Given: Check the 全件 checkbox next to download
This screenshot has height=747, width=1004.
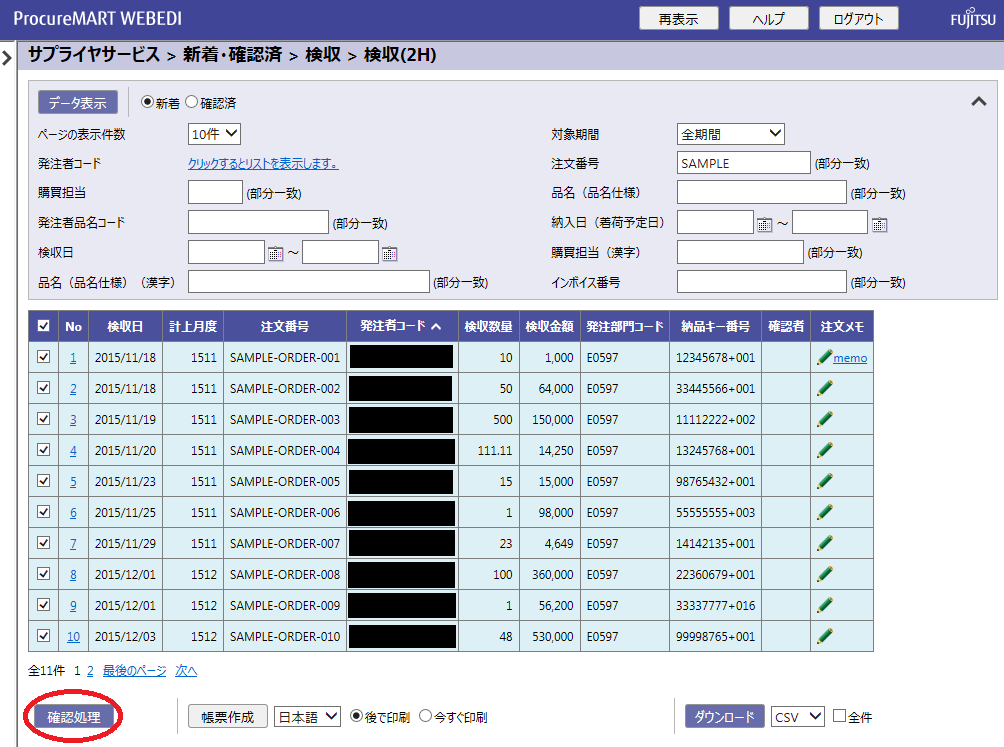Looking at the screenshot, I should (x=839, y=716).
